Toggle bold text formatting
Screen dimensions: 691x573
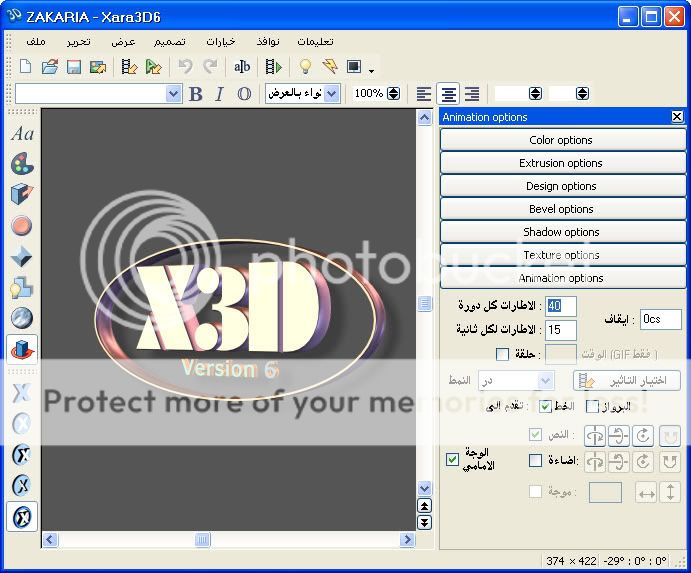coord(196,94)
